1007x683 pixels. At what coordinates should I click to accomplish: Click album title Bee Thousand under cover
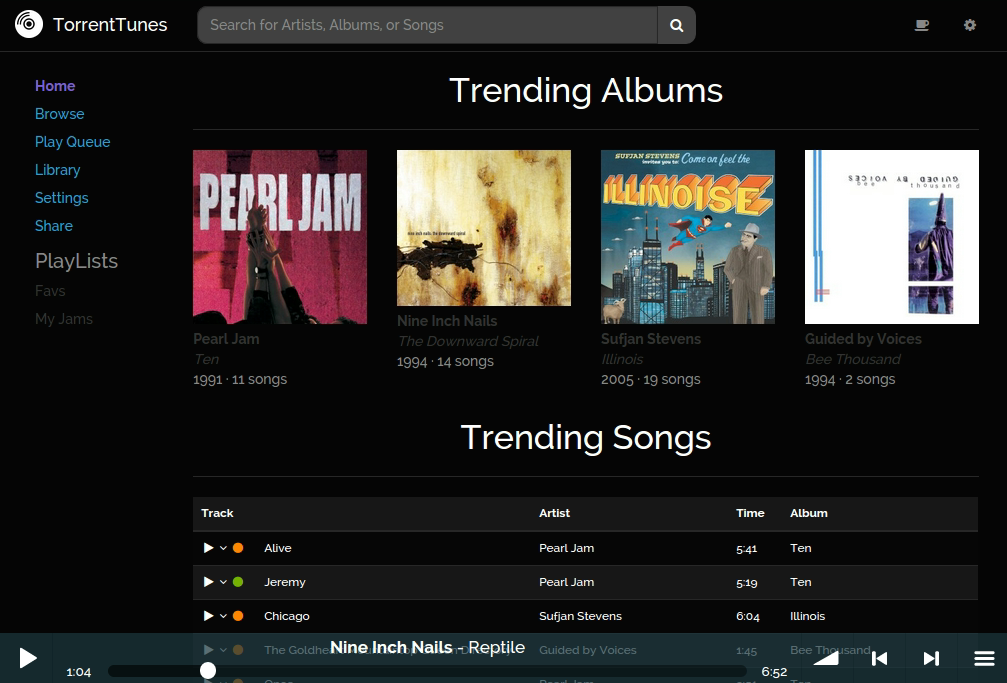[853, 359]
